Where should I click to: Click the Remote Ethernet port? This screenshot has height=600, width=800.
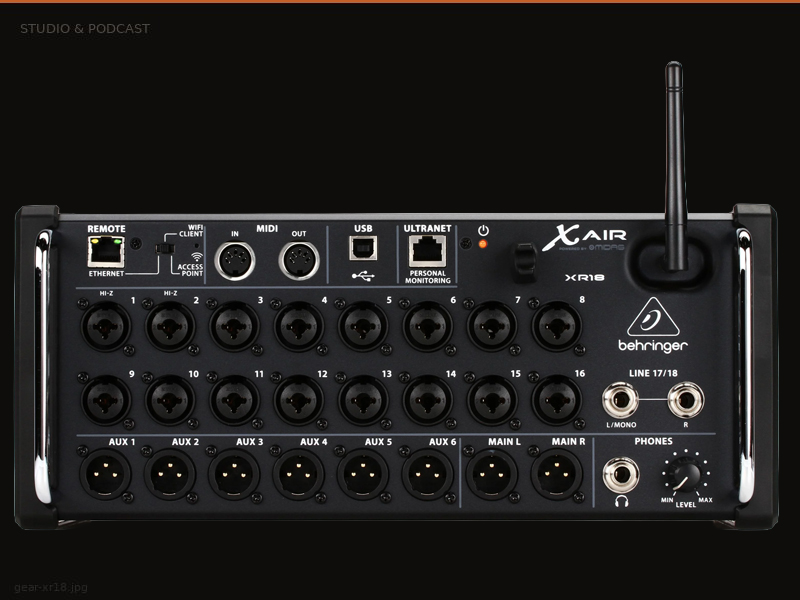[x=106, y=252]
